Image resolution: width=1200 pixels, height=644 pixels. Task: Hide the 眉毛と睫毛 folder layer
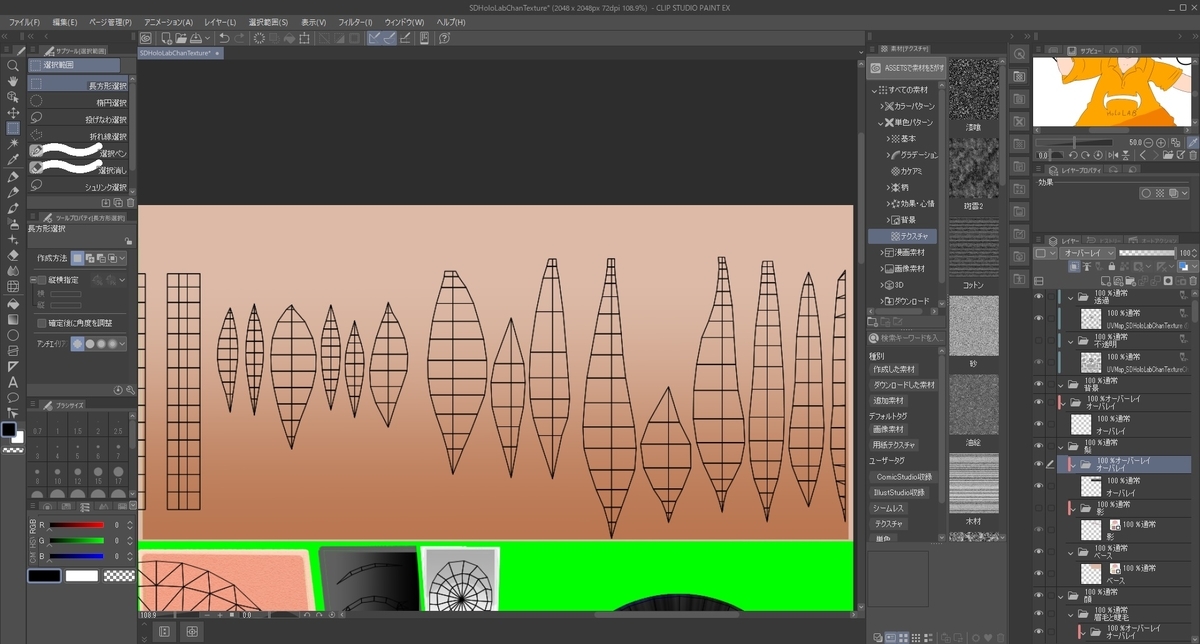1038,614
